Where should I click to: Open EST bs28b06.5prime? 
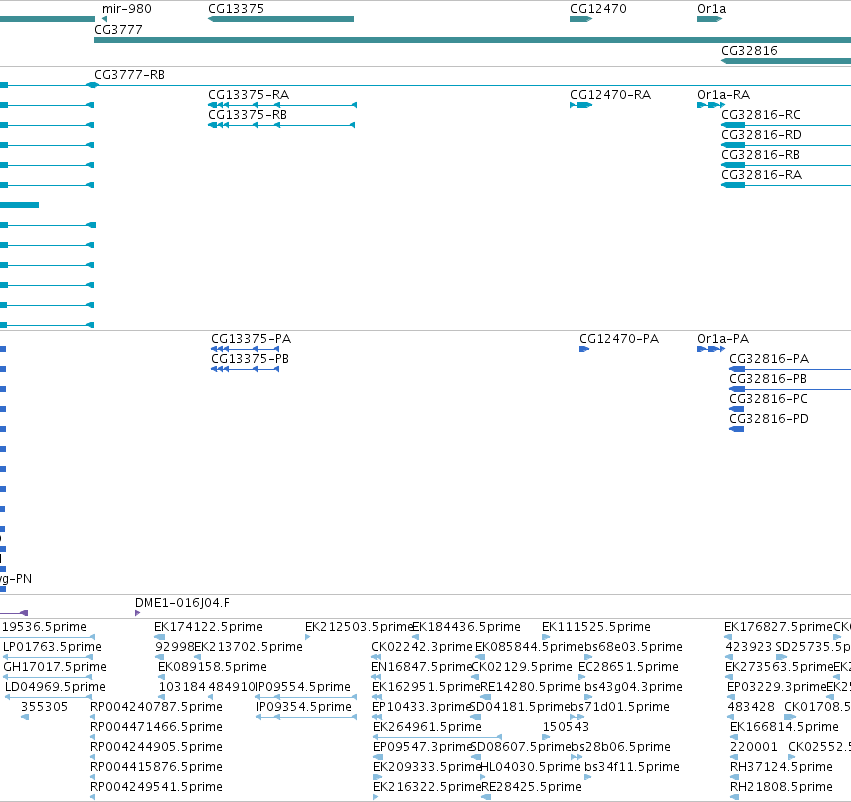(x=621, y=747)
